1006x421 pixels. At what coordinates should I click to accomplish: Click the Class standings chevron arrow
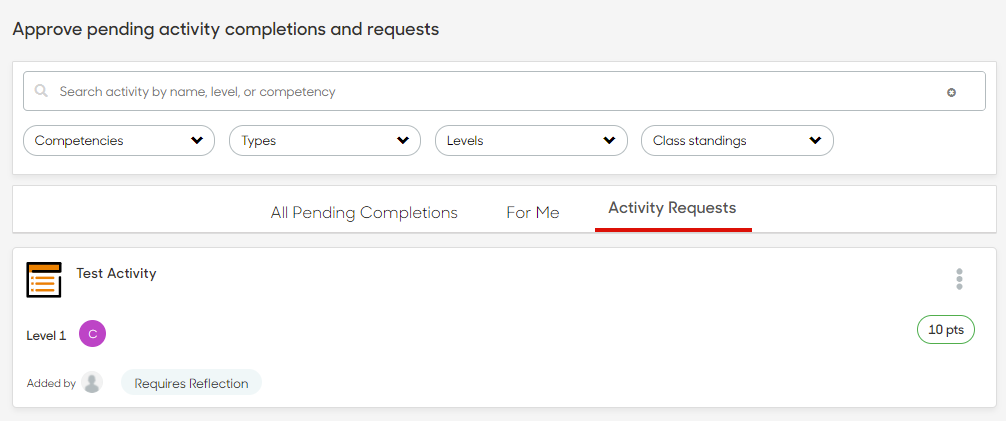(815, 141)
